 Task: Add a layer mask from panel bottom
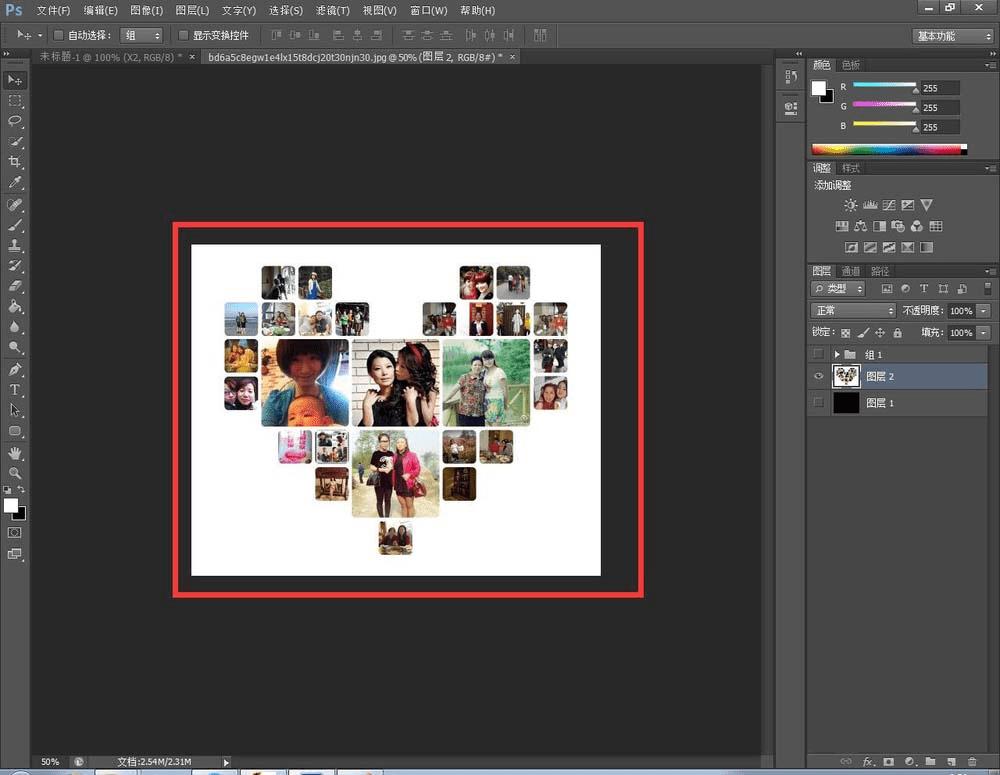(890, 762)
